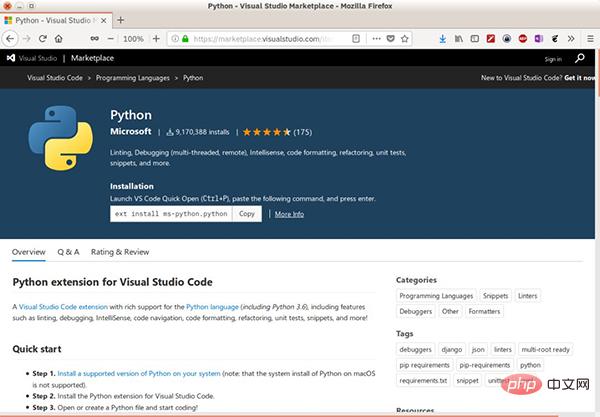The height and width of the screenshot is (417, 600).
Task: Open the Adblock Plus extension icon
Action: click(523, 39)
